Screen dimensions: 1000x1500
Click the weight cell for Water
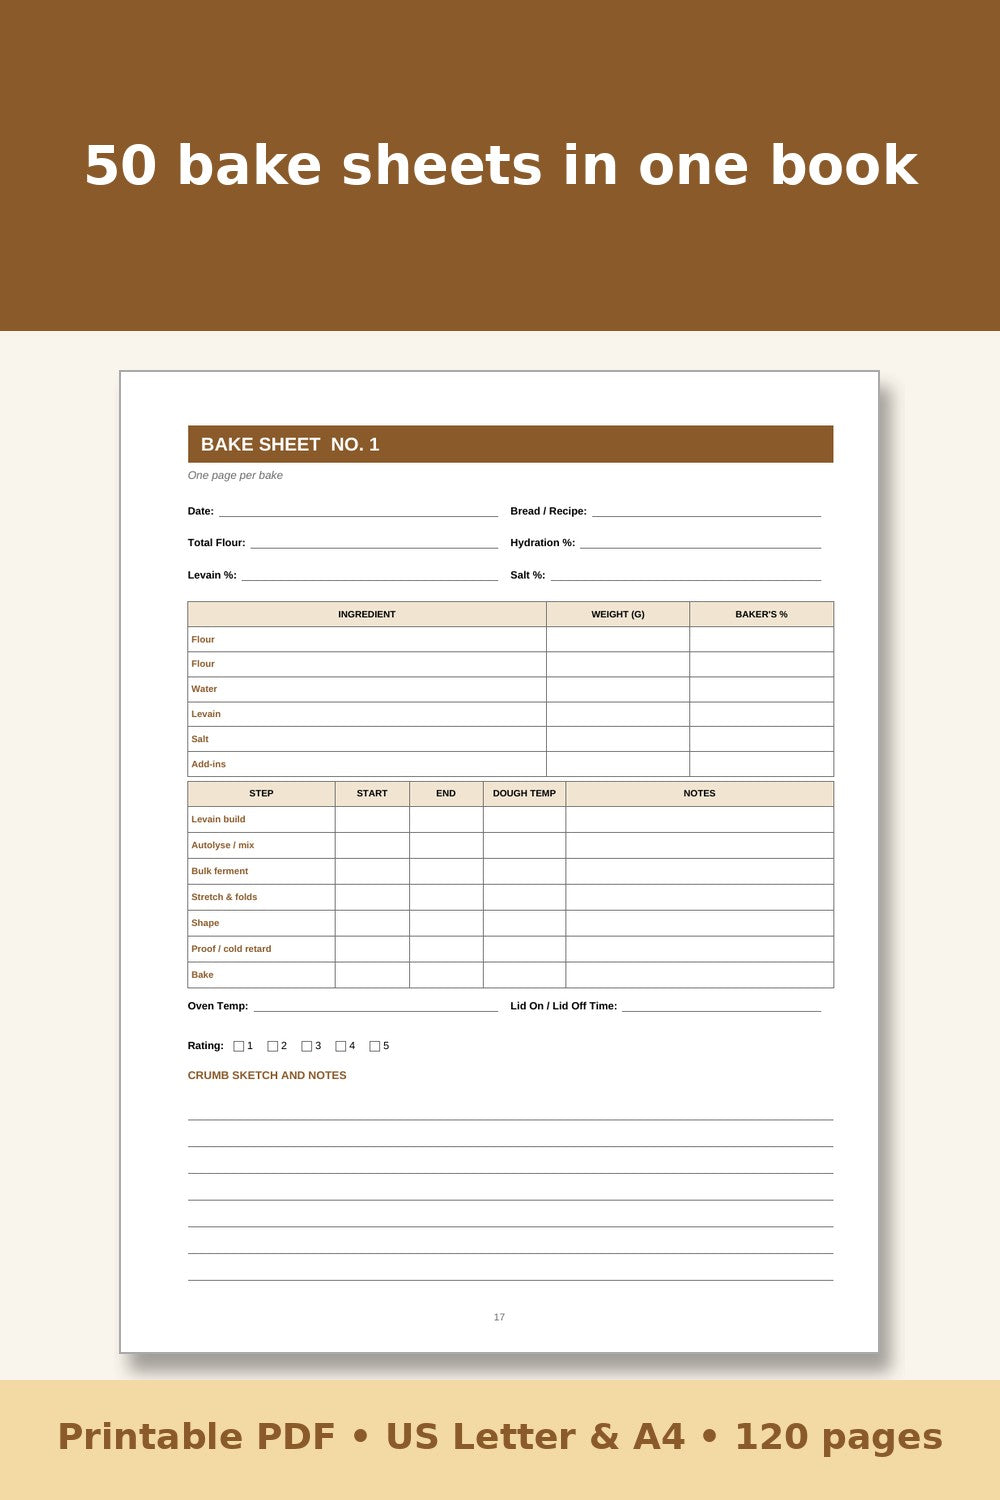tap(618, 689)
